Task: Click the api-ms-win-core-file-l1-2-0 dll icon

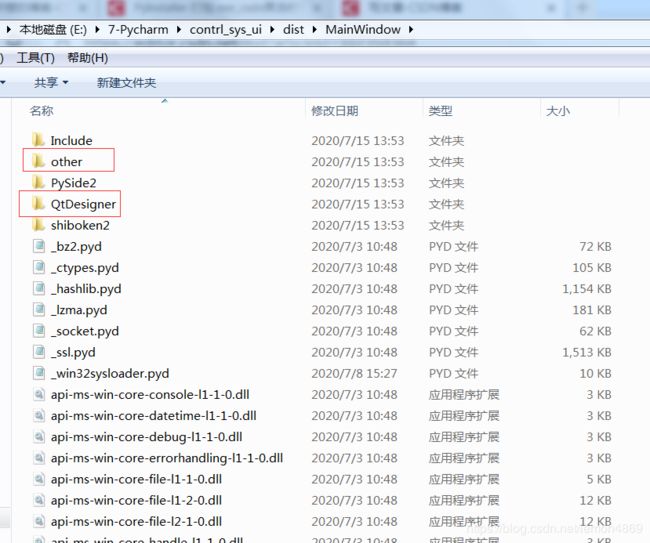Action: pos(39,500)
